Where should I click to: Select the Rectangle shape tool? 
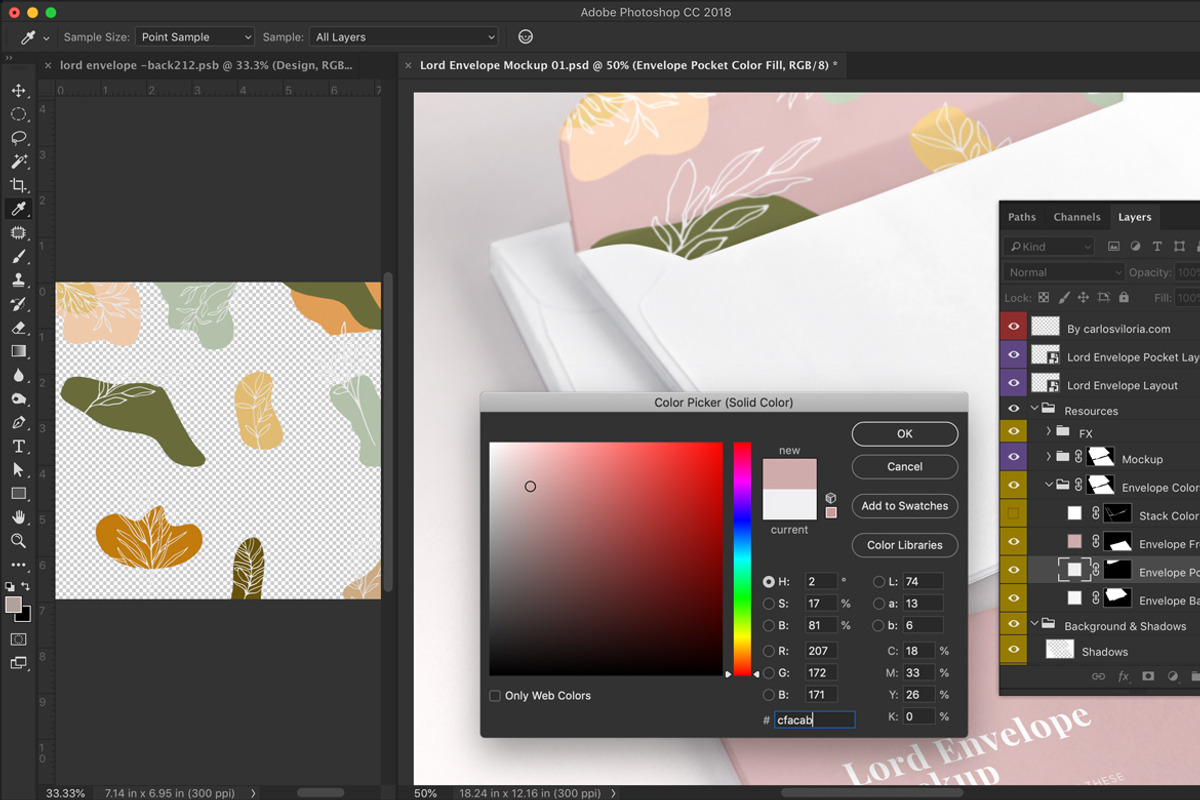point(18,493)
